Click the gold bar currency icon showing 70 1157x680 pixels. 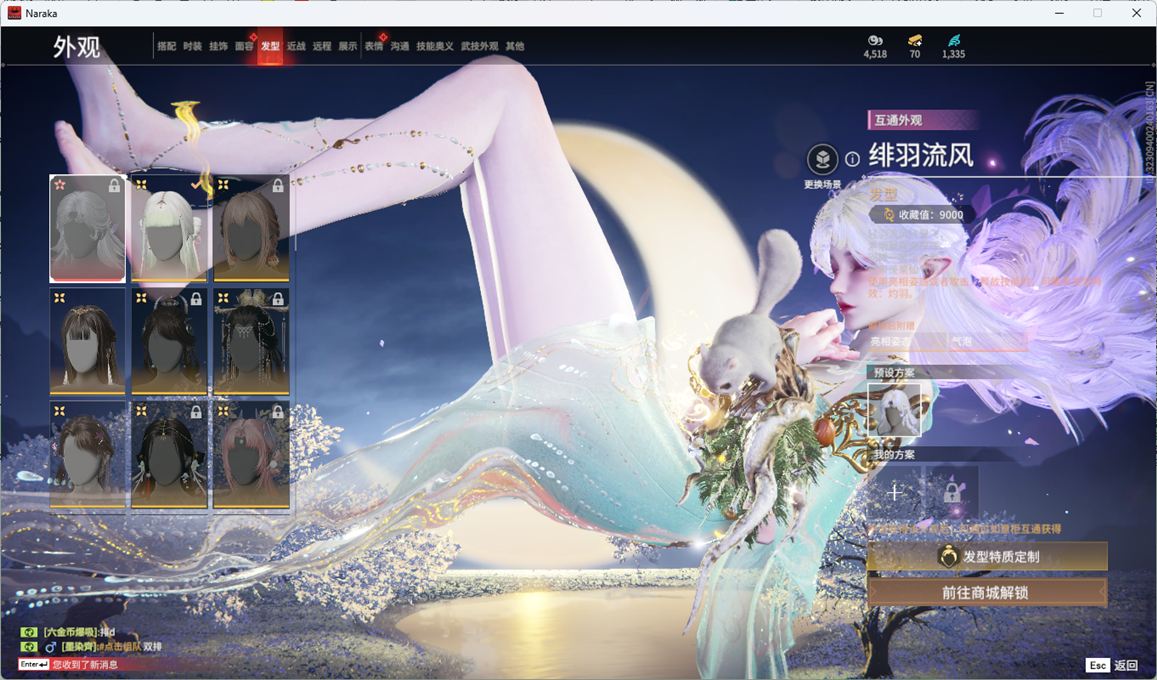point(915,40)
